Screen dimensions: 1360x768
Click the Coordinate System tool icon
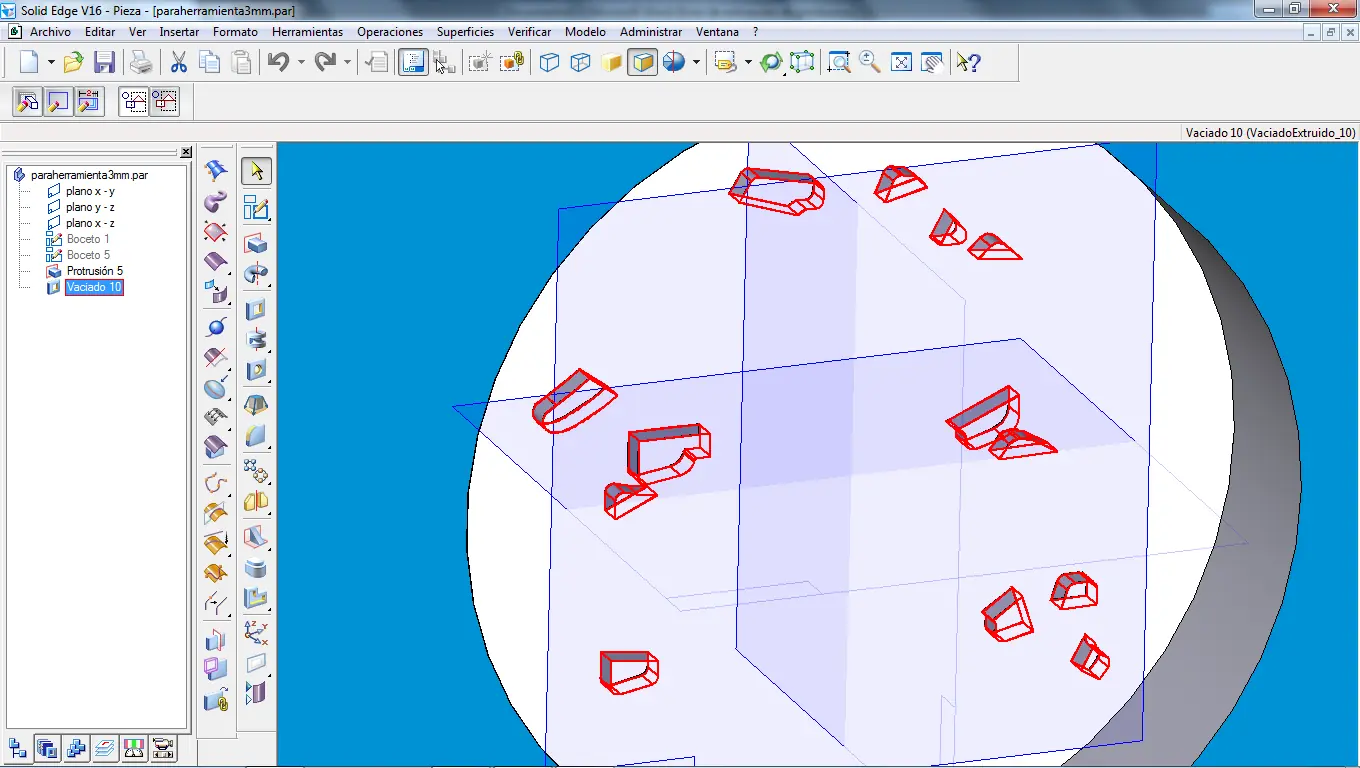pyautogui.click(x=256, y=631)
